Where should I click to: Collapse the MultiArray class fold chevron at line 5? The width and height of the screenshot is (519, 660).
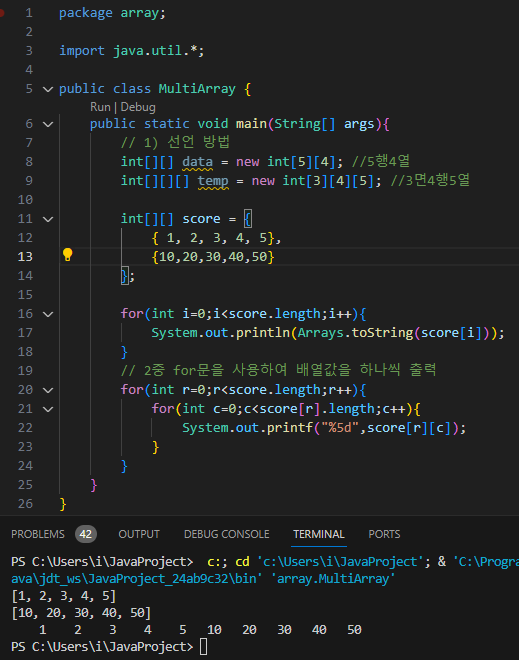48,89
